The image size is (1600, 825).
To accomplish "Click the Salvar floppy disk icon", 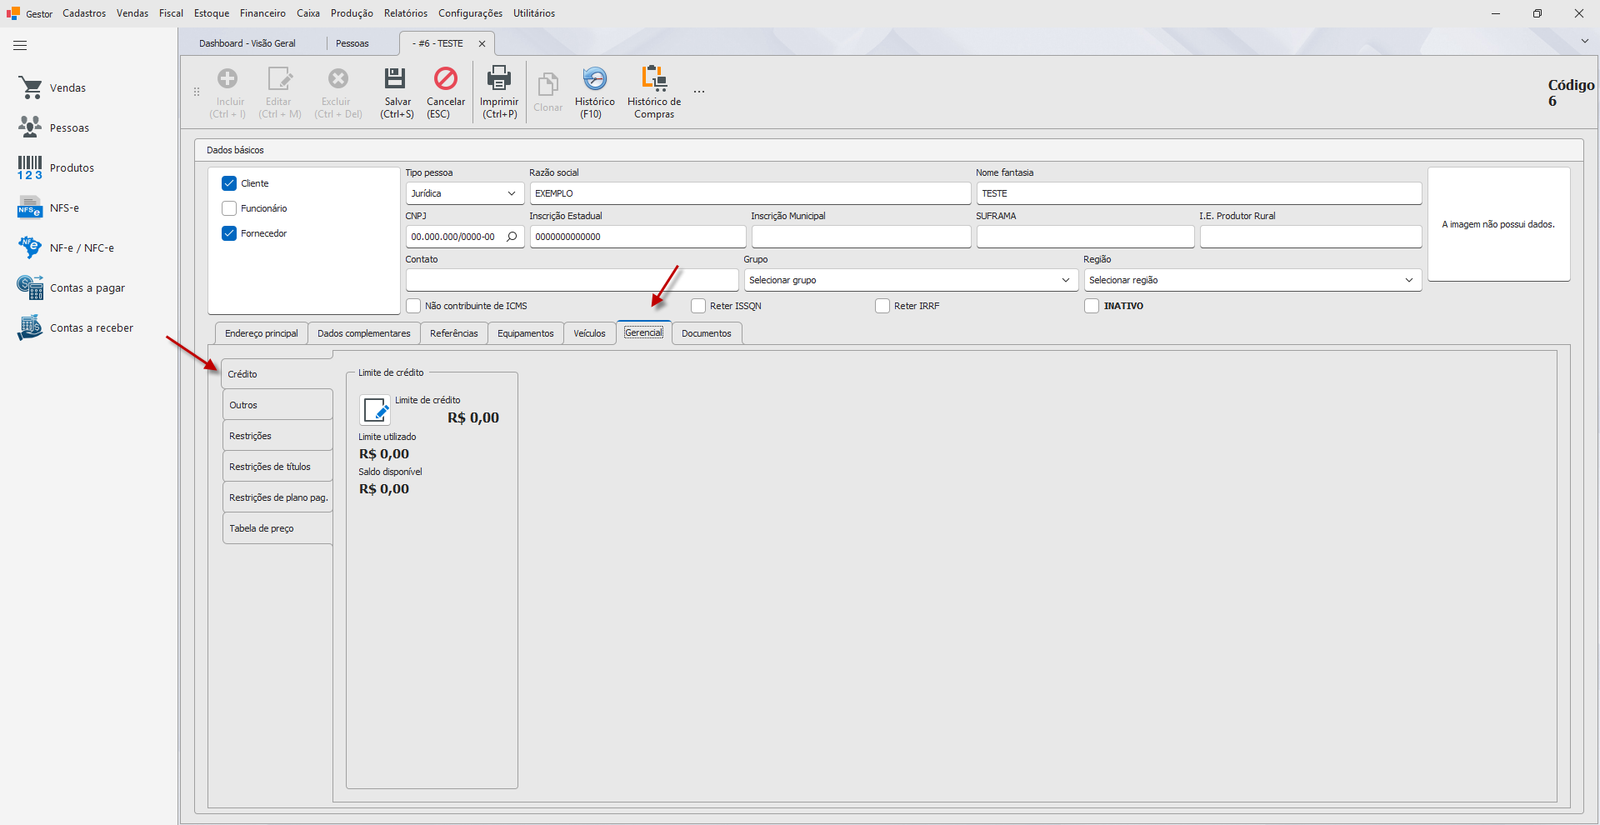I will [396, 78].
